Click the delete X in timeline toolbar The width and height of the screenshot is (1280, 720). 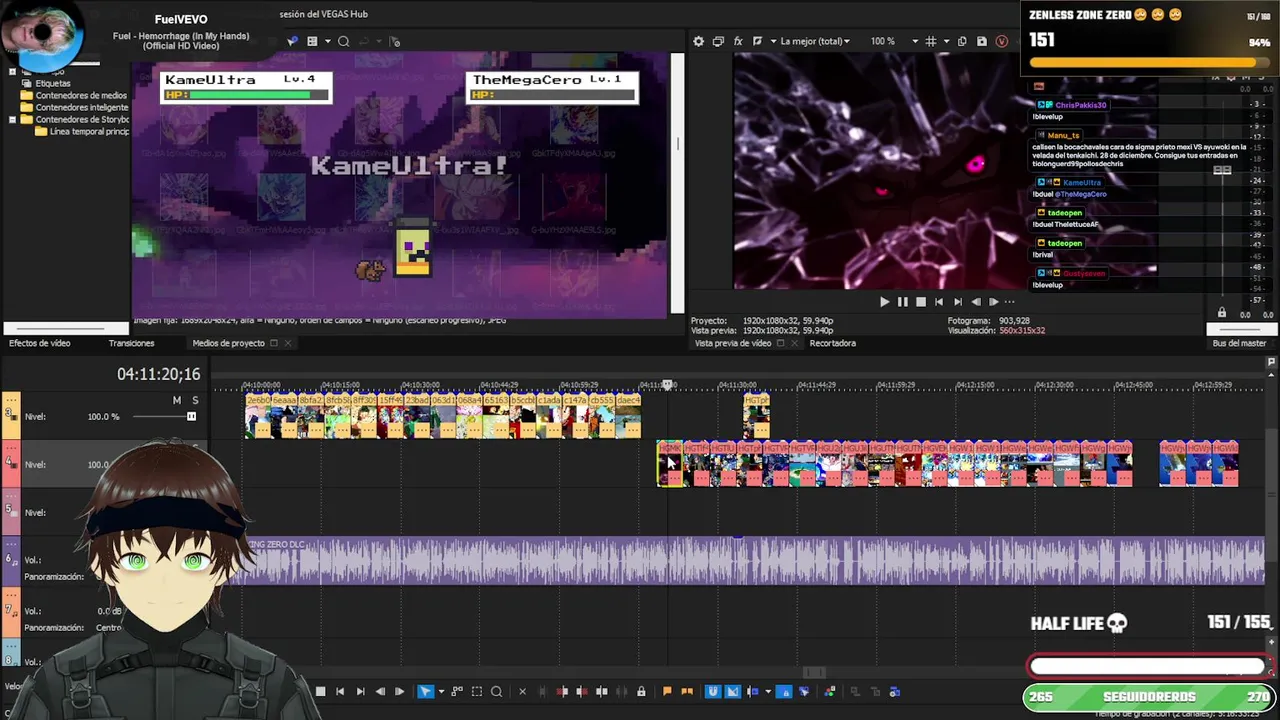[522, 691]
